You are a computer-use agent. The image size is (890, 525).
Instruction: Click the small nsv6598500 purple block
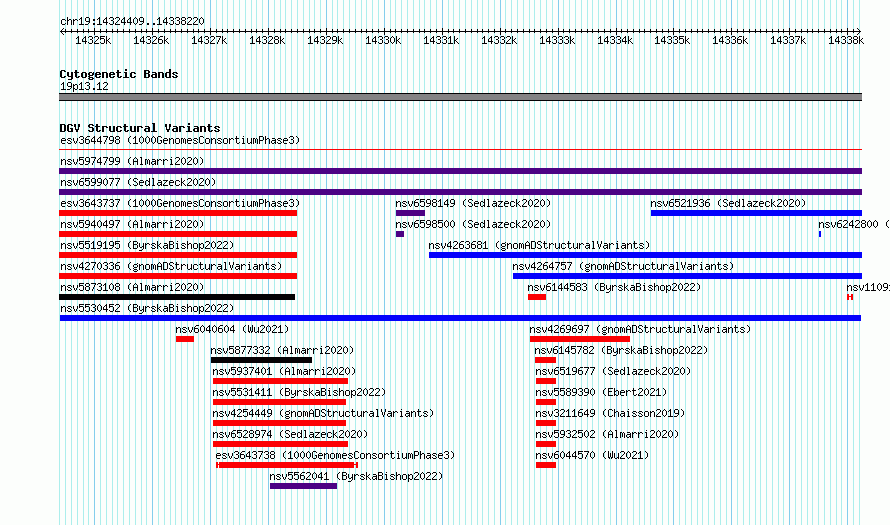coord(400,234)
